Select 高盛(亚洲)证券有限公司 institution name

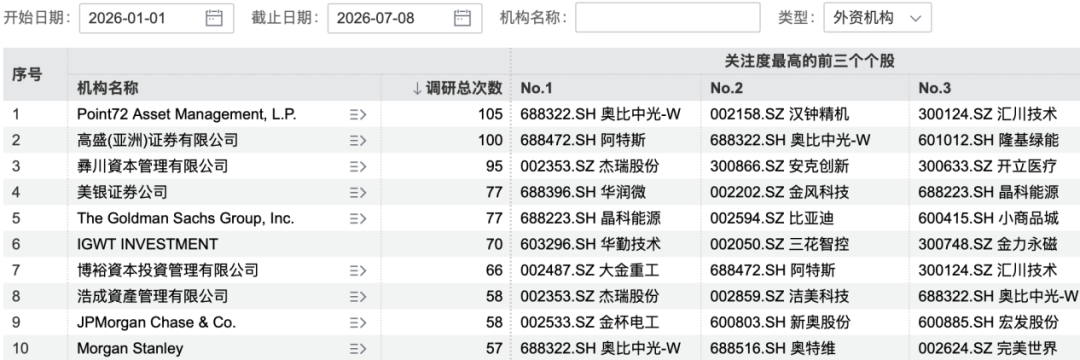click(158, 140)
